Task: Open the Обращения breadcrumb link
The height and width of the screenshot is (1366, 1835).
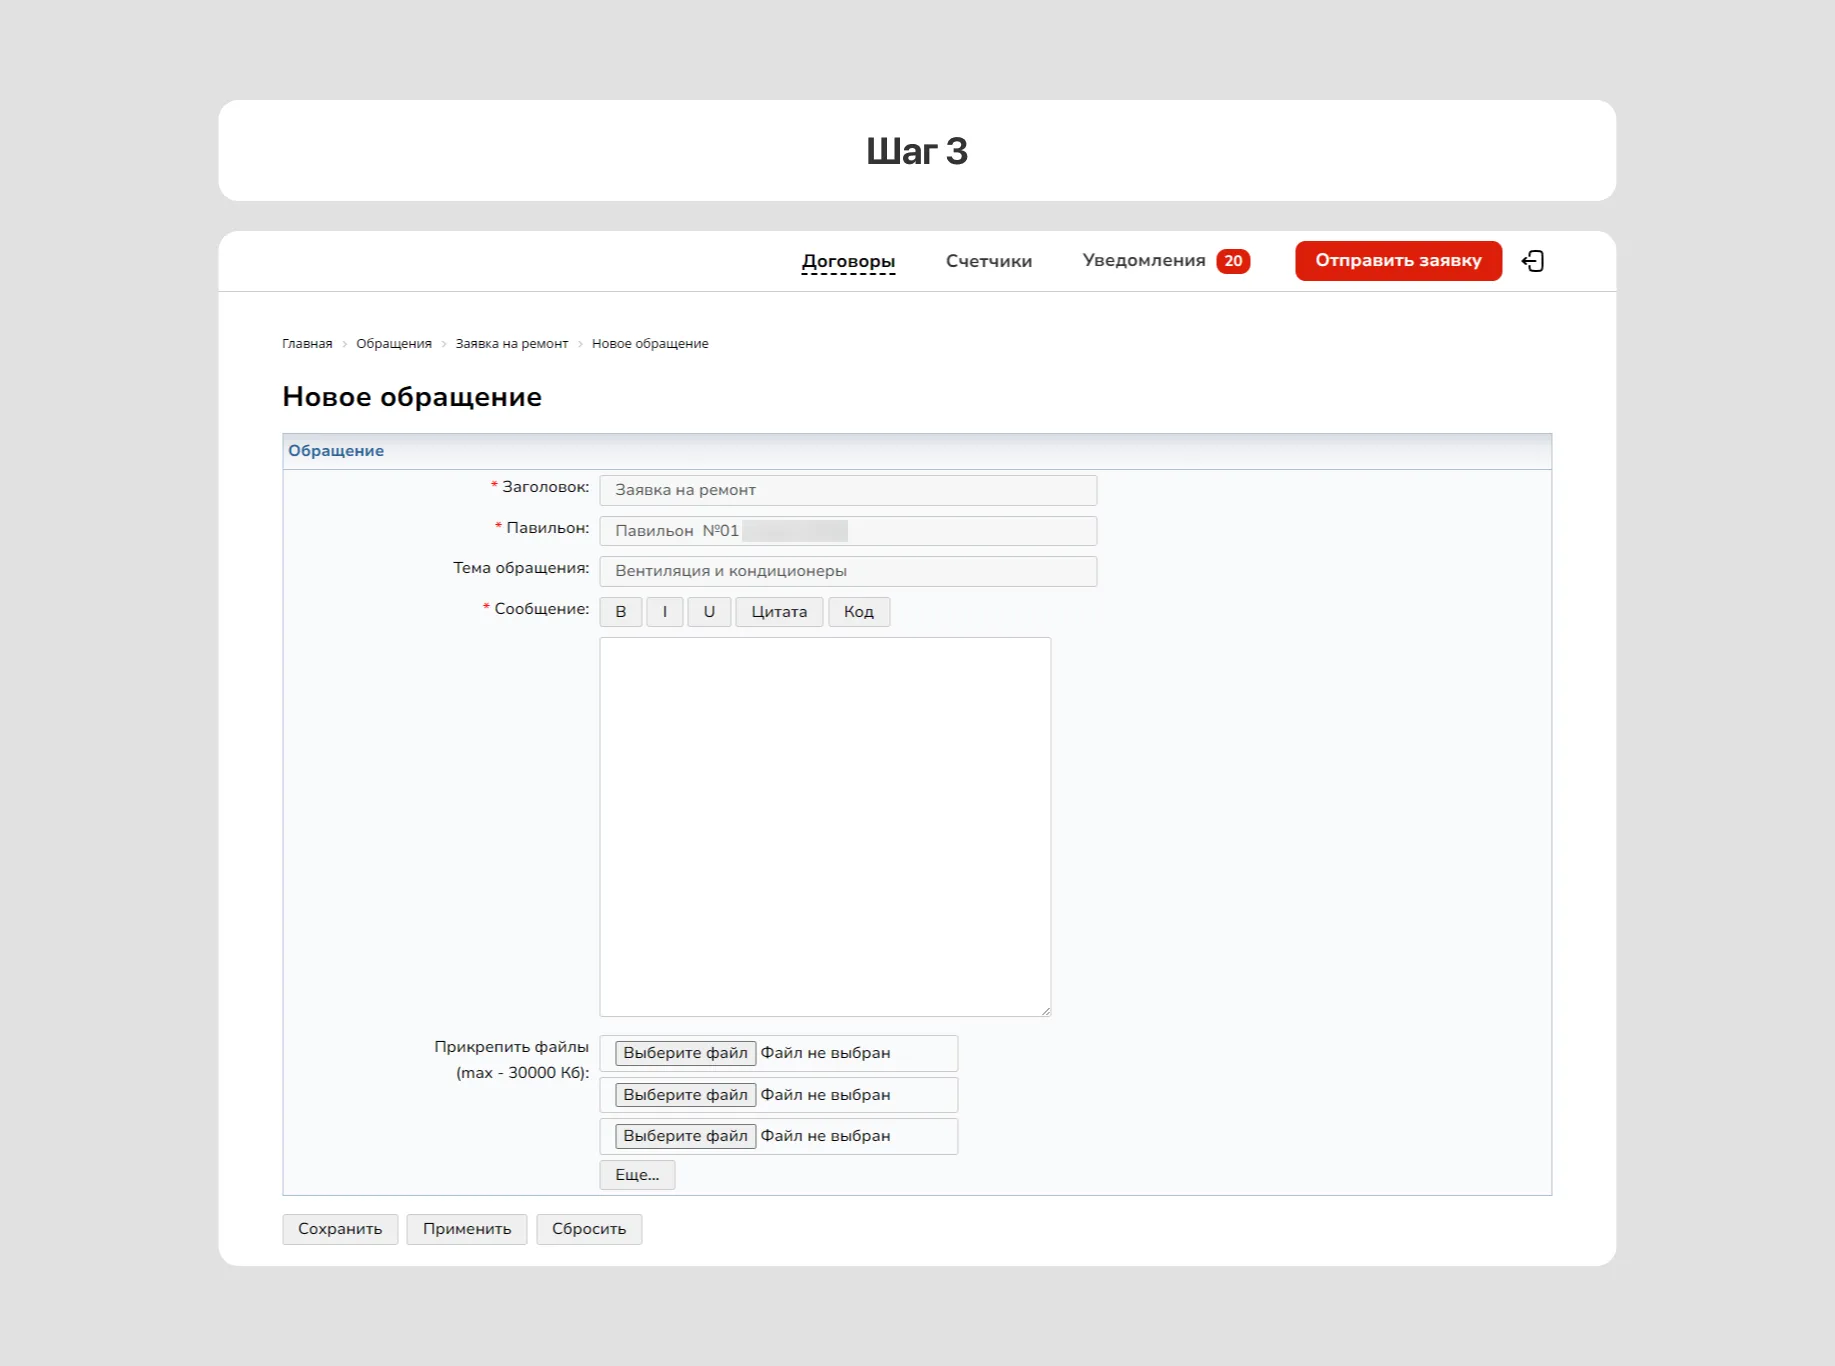Action: pos(394,344)
